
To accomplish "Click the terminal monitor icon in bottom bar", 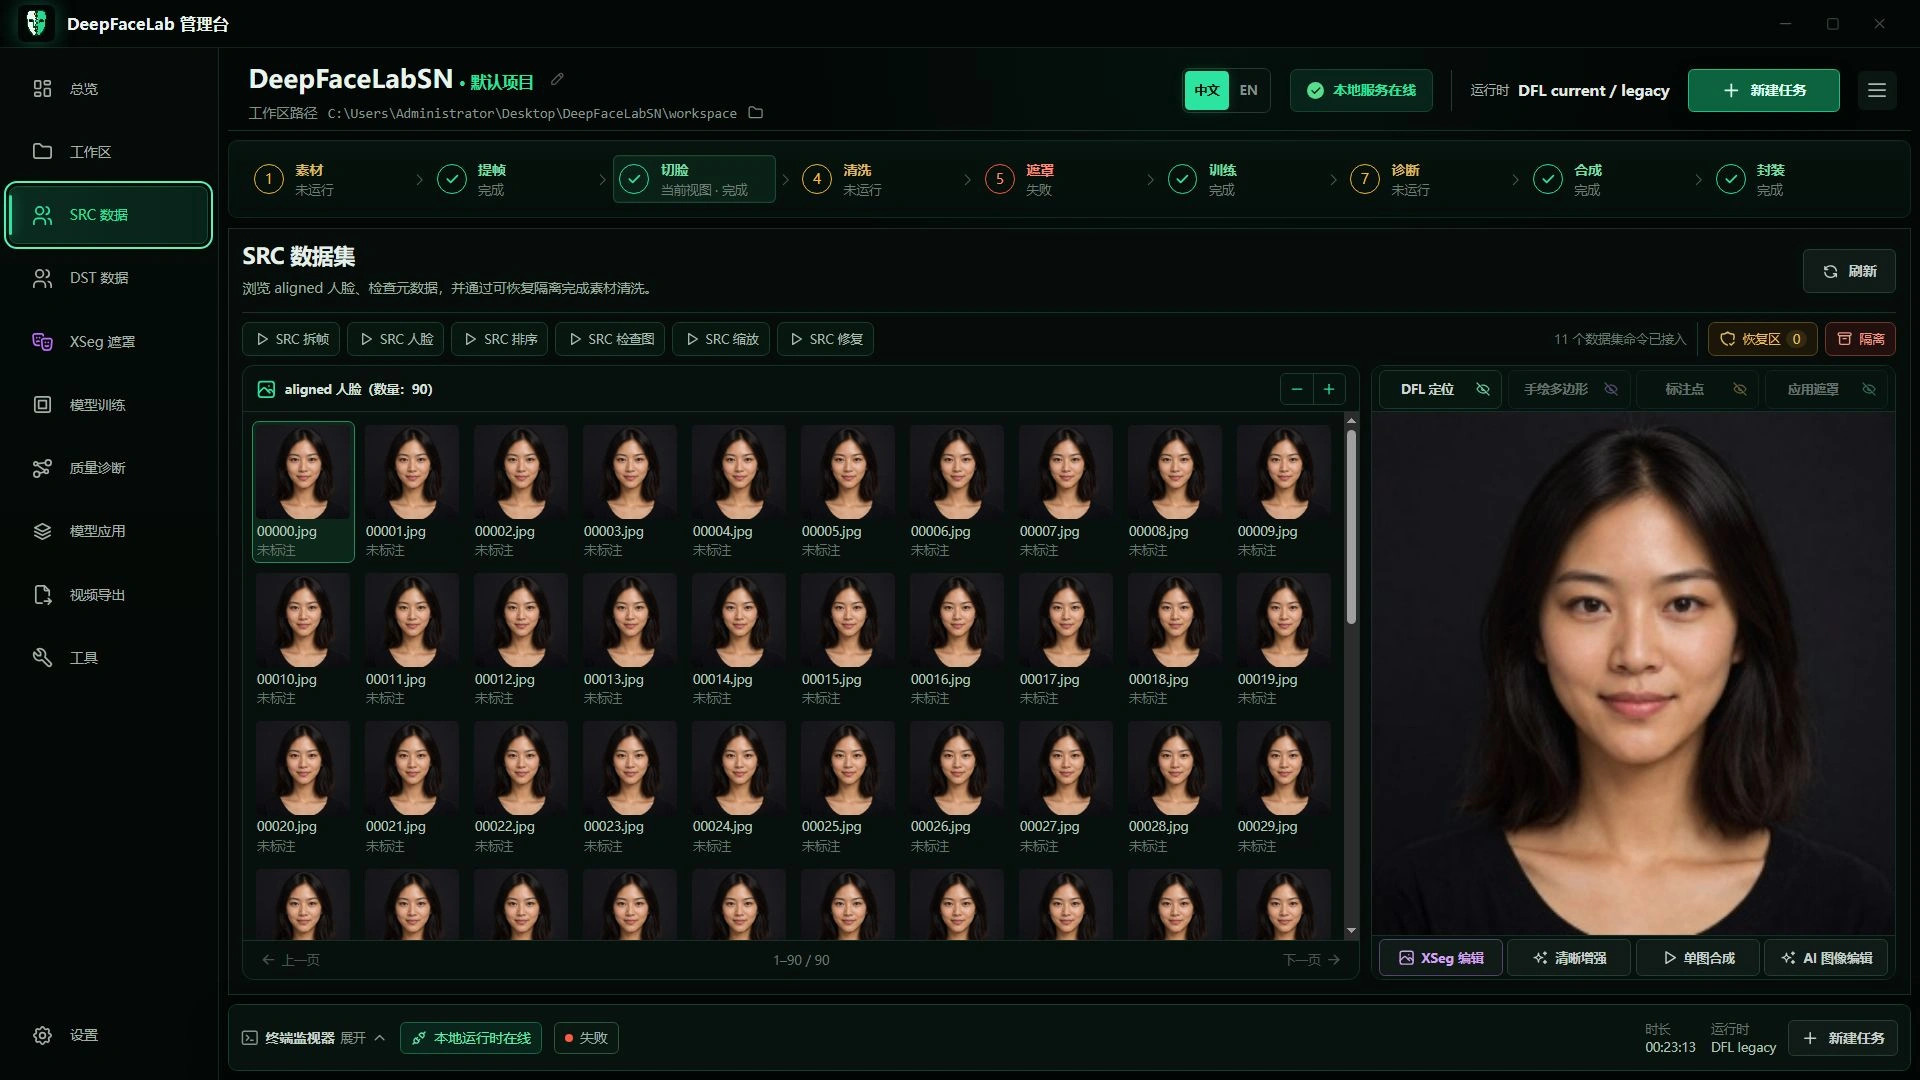I will (x=250, y=1038).
